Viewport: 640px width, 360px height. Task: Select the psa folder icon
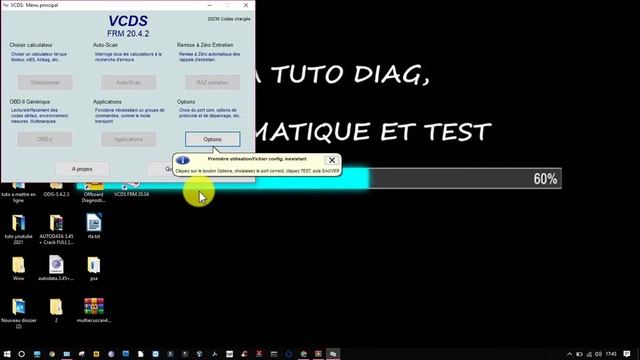[93, 265]
